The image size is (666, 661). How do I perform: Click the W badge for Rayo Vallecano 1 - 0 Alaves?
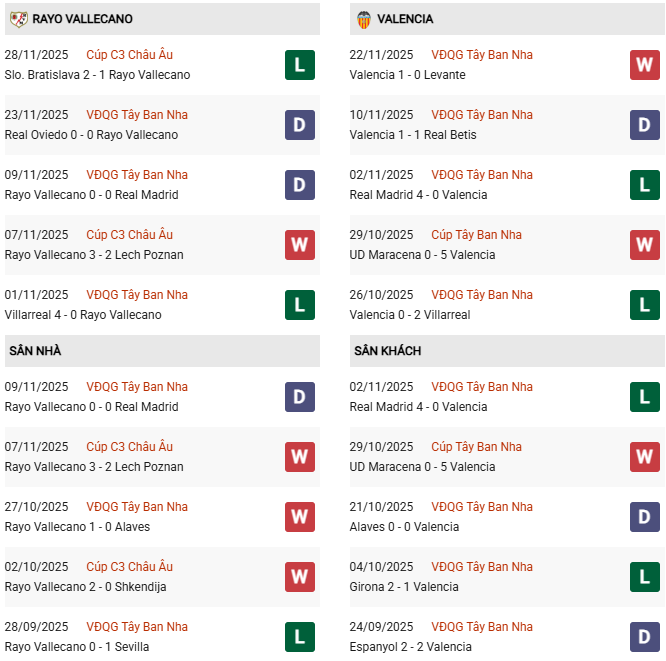click(x=299, y=517)
